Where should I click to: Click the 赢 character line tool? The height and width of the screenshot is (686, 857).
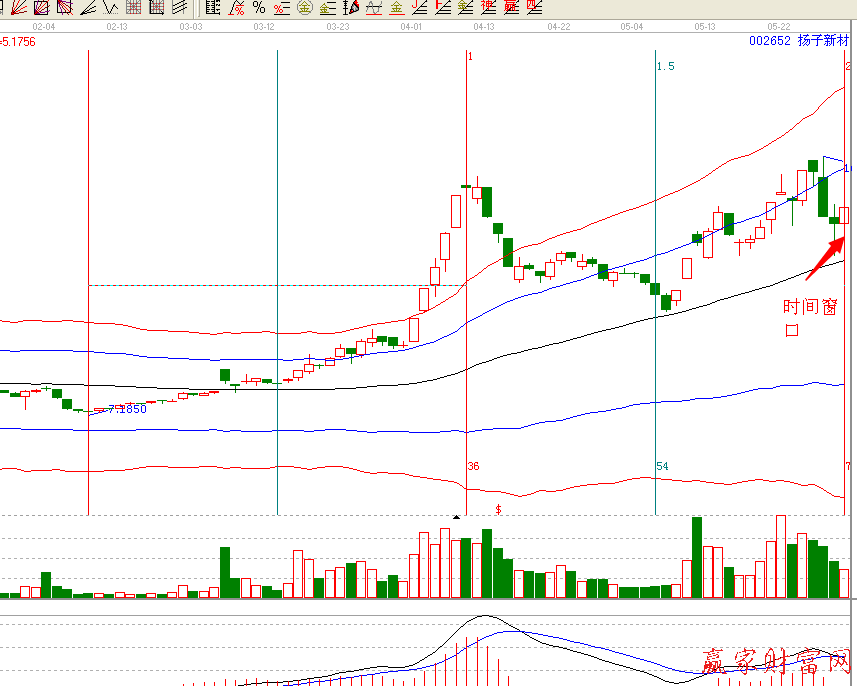(511, 8)
